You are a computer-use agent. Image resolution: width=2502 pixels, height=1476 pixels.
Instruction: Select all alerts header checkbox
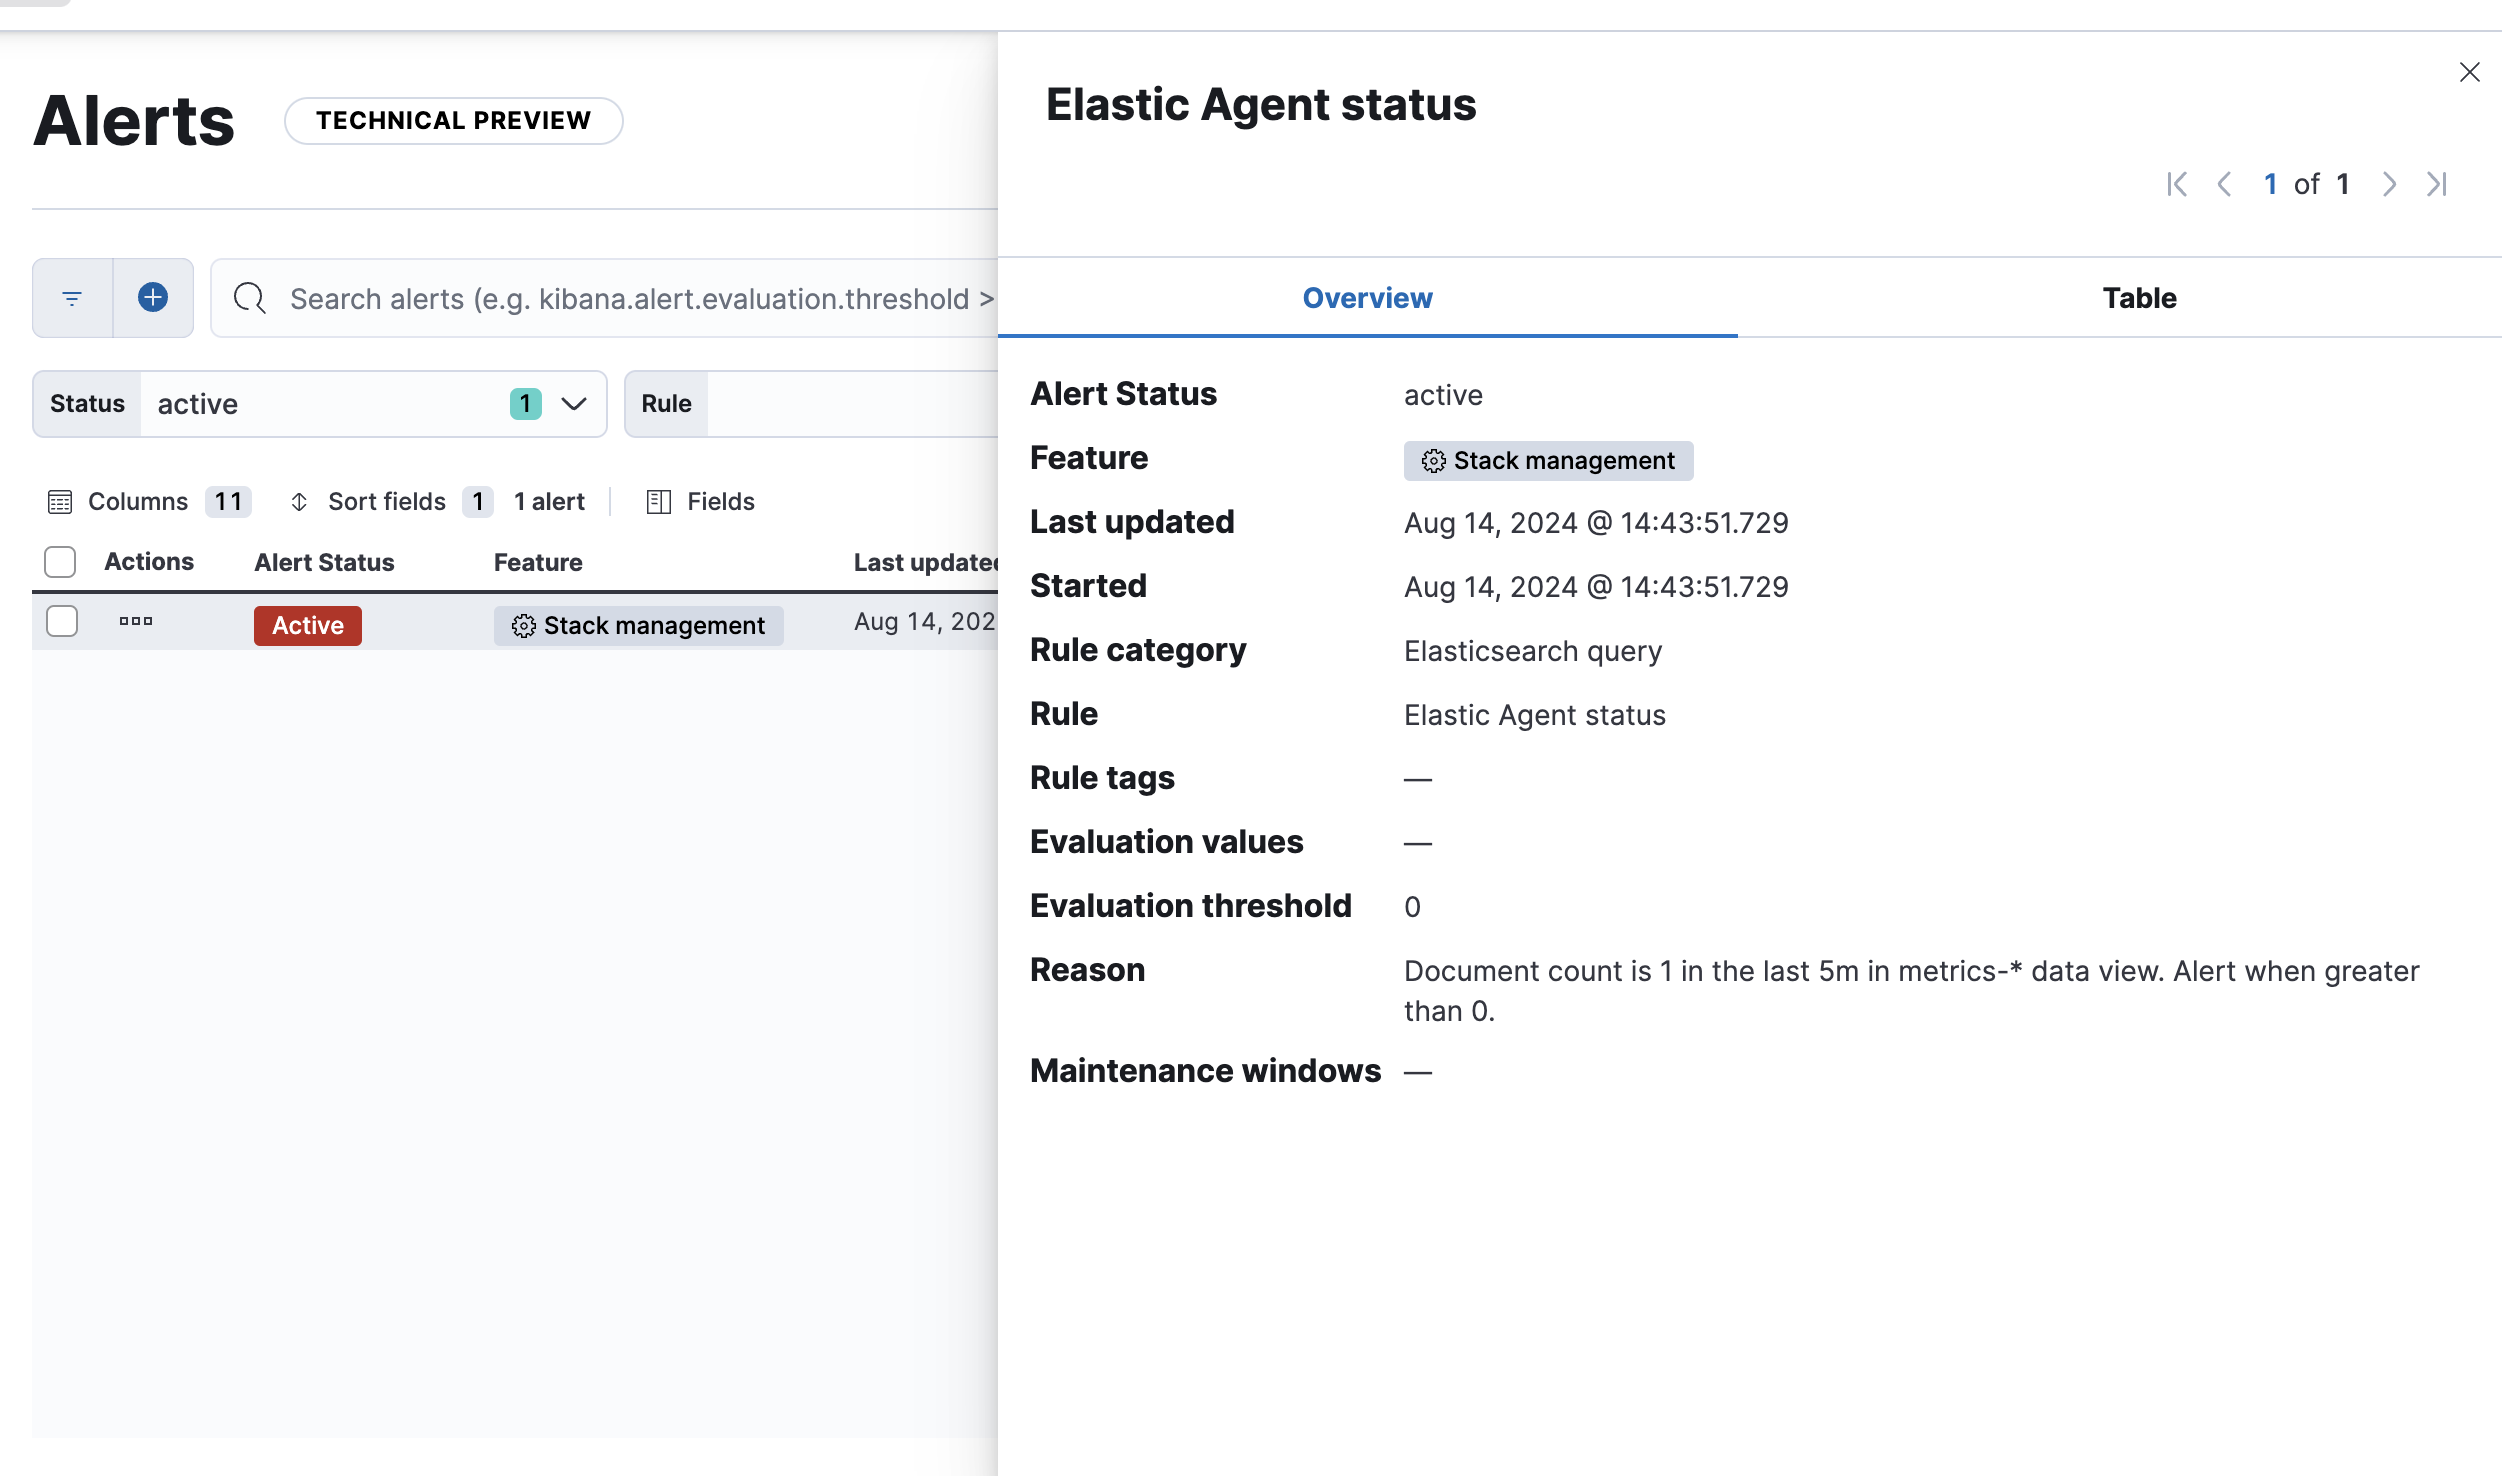click(x=60, y=562)
